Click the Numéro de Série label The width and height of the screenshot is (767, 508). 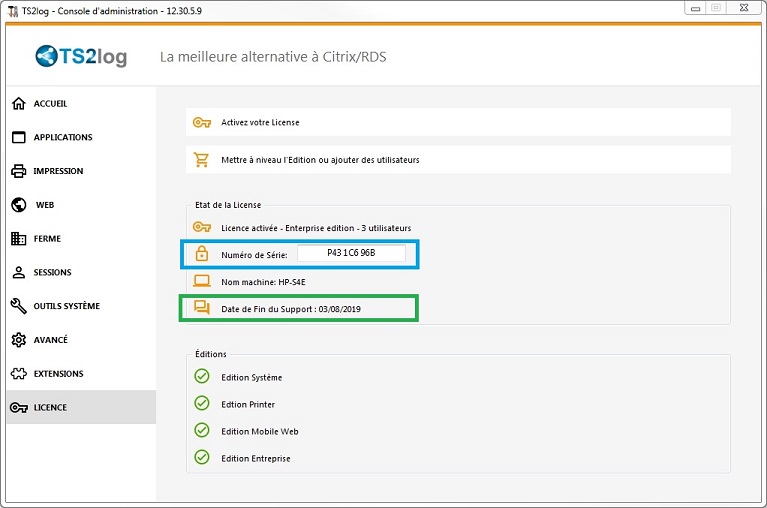254,255
